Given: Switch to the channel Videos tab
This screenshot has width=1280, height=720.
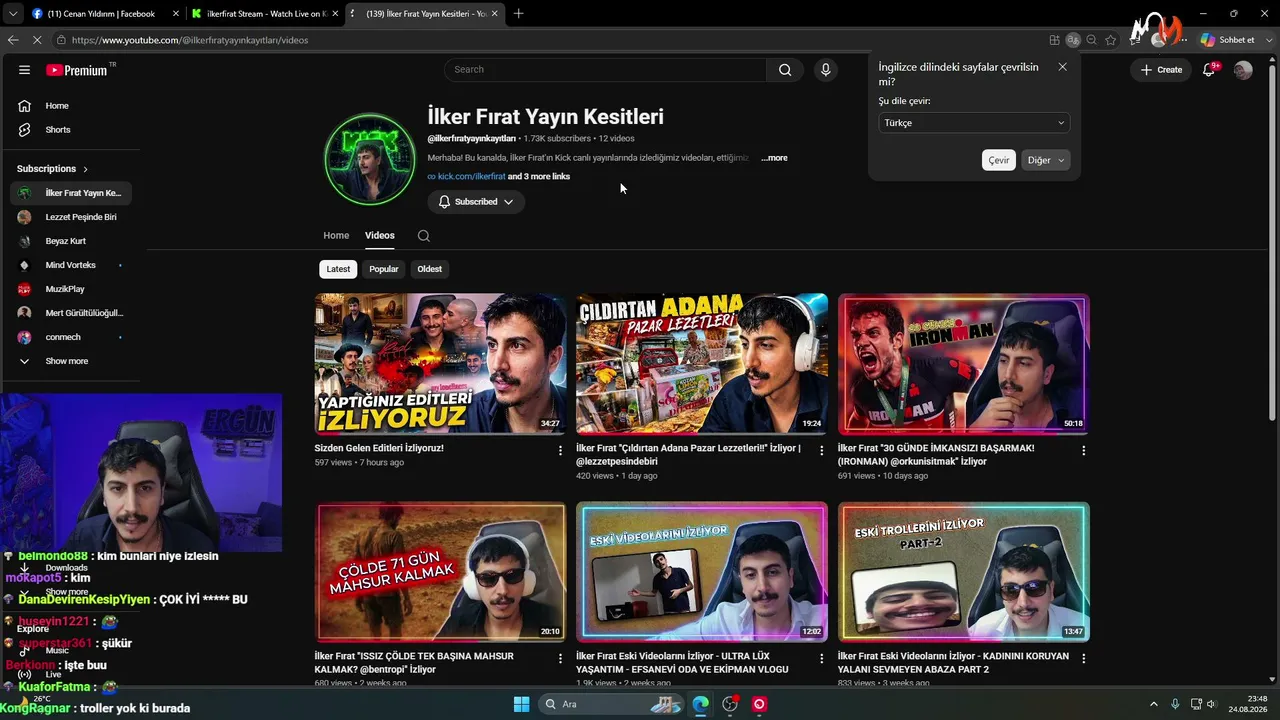Looking at the screenshot, I should [x=380, y=236].
